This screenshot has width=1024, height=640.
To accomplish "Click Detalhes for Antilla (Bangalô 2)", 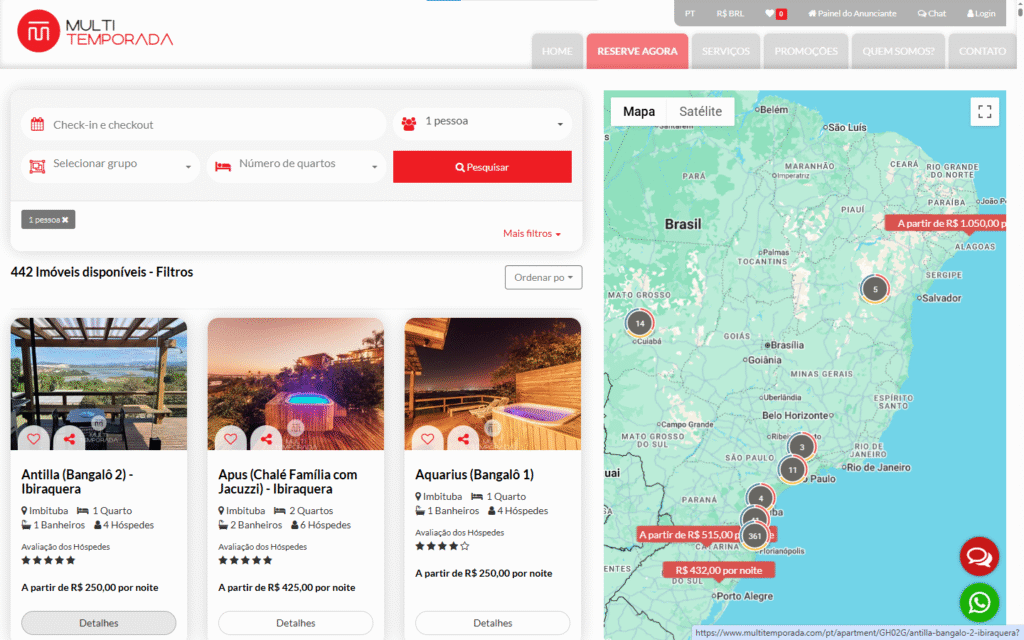I will coord(99,623).
